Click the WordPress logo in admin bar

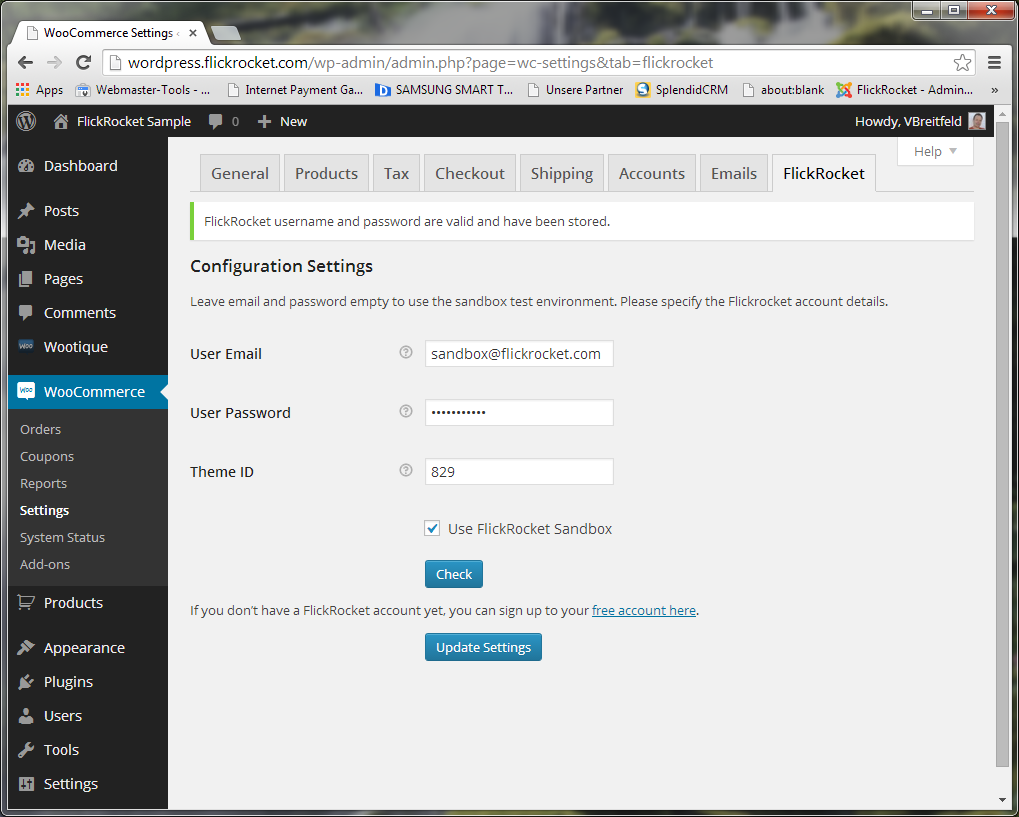(27, 121)
